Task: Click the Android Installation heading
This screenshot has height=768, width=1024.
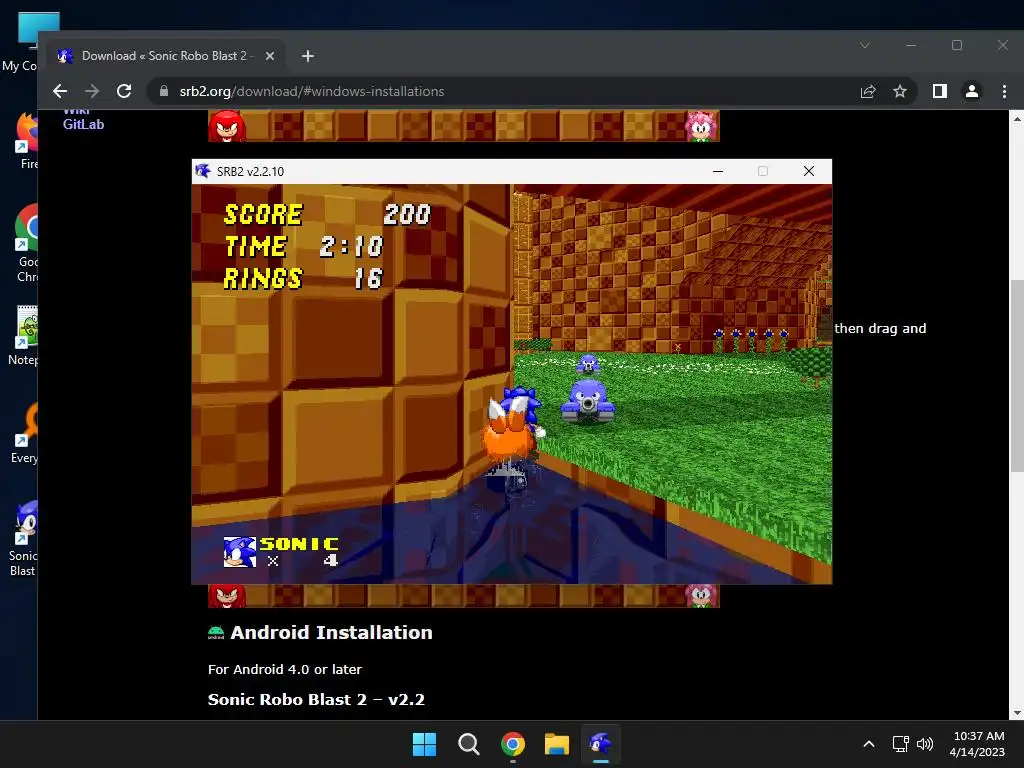Action: point(331,632)
